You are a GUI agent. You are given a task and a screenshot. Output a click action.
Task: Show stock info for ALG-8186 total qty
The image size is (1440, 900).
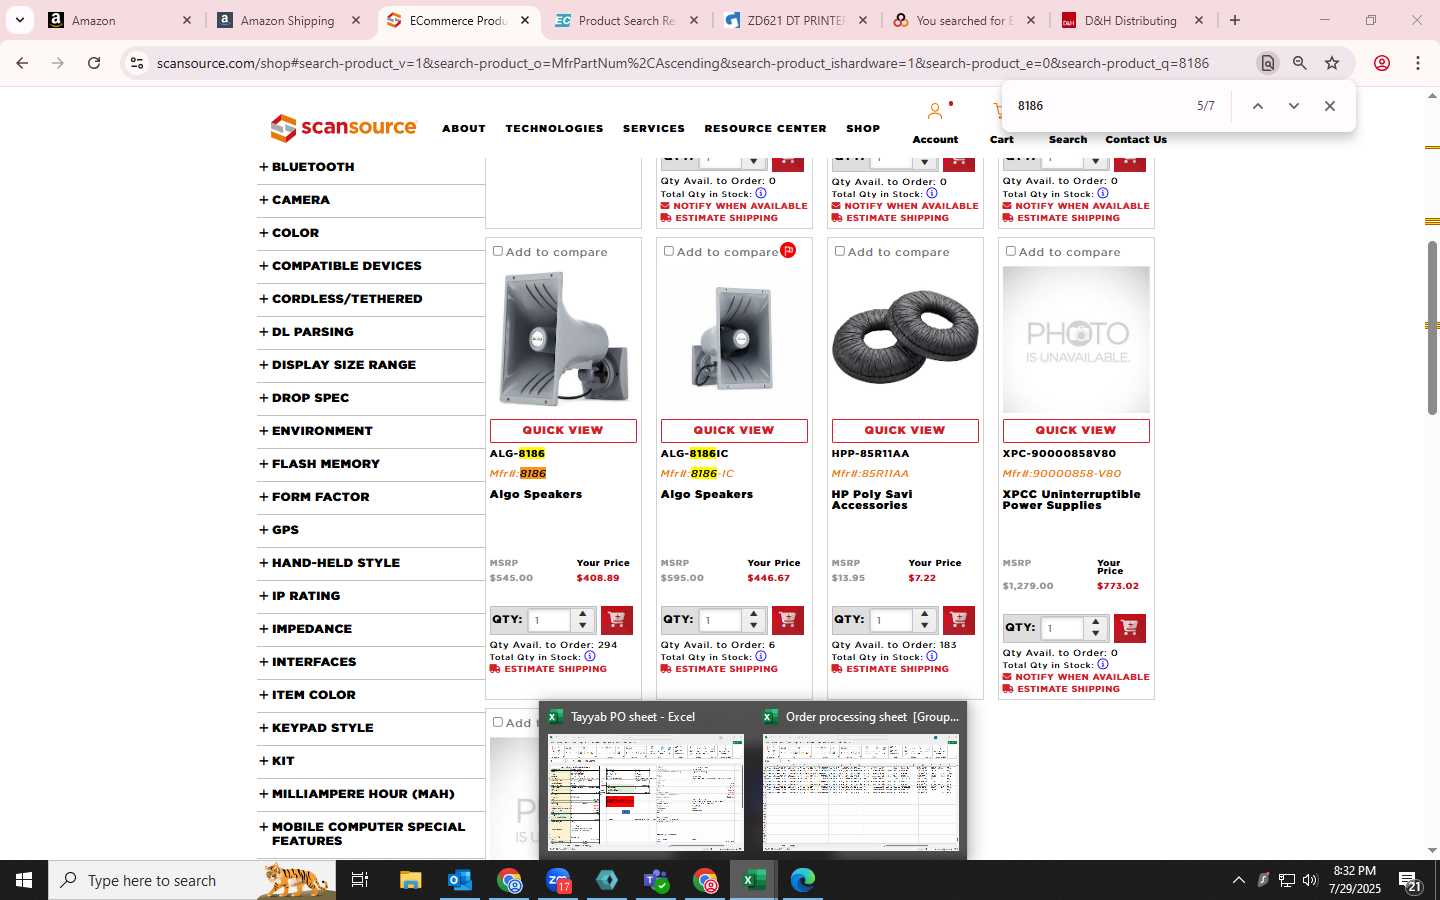click(590, 656)
